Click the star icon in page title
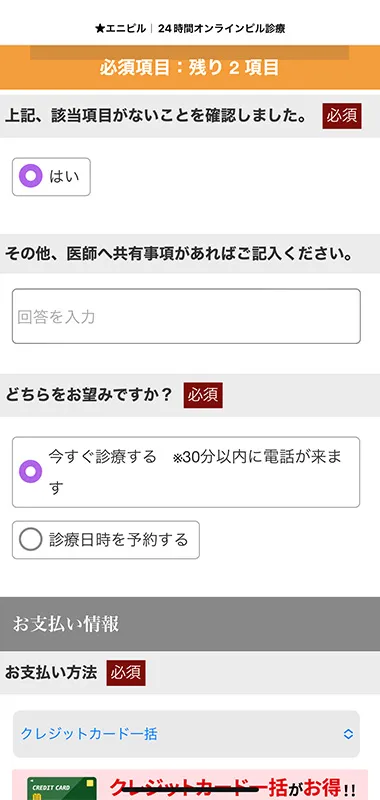The width and height of the screenshot is (380, 800). (x=99, y=29)
